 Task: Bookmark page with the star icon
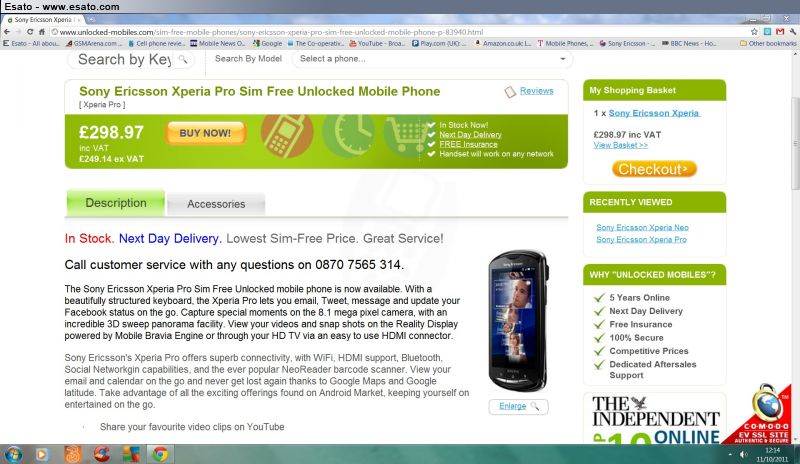755,32
